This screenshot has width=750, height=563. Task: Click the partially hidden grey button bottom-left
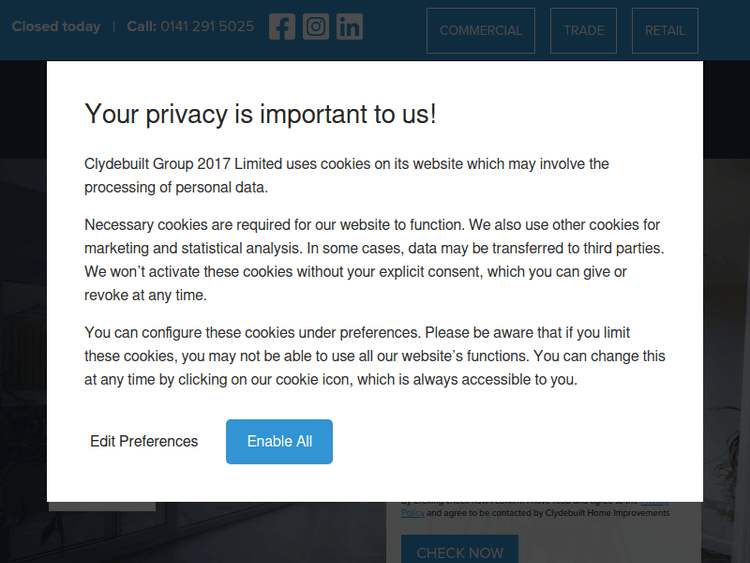pos(101,506)
